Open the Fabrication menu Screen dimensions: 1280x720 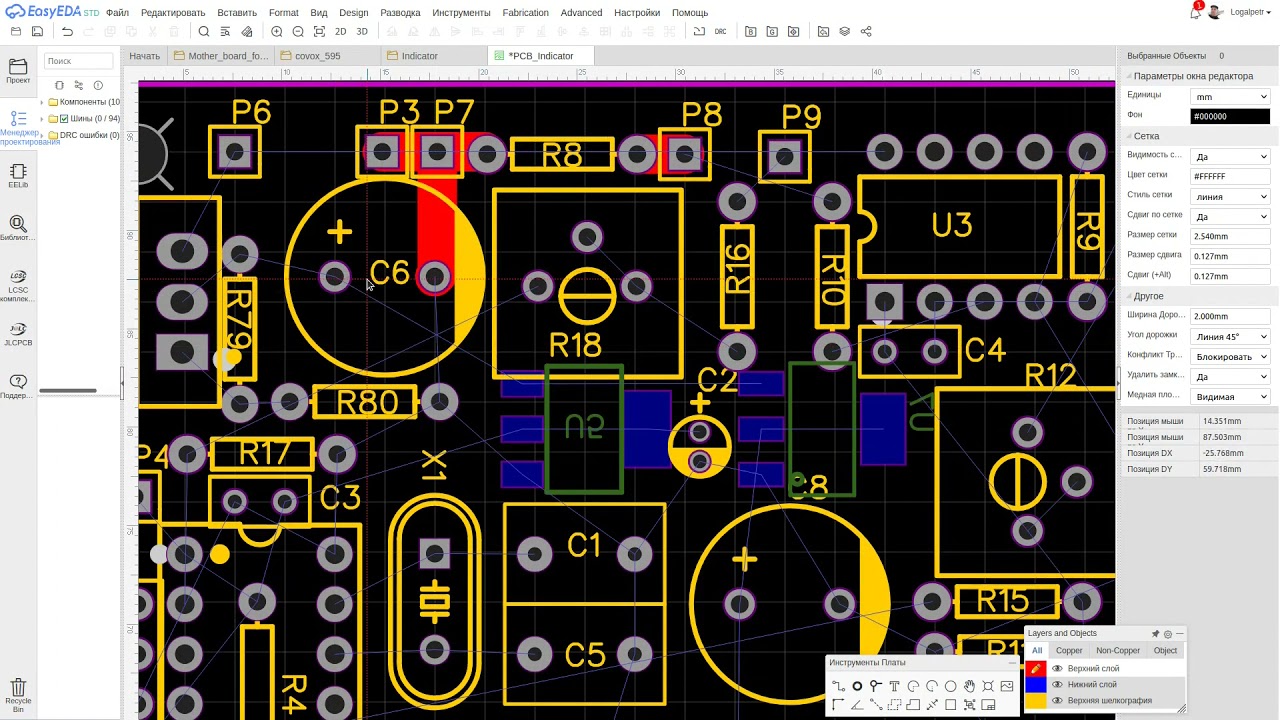[525, 13]
